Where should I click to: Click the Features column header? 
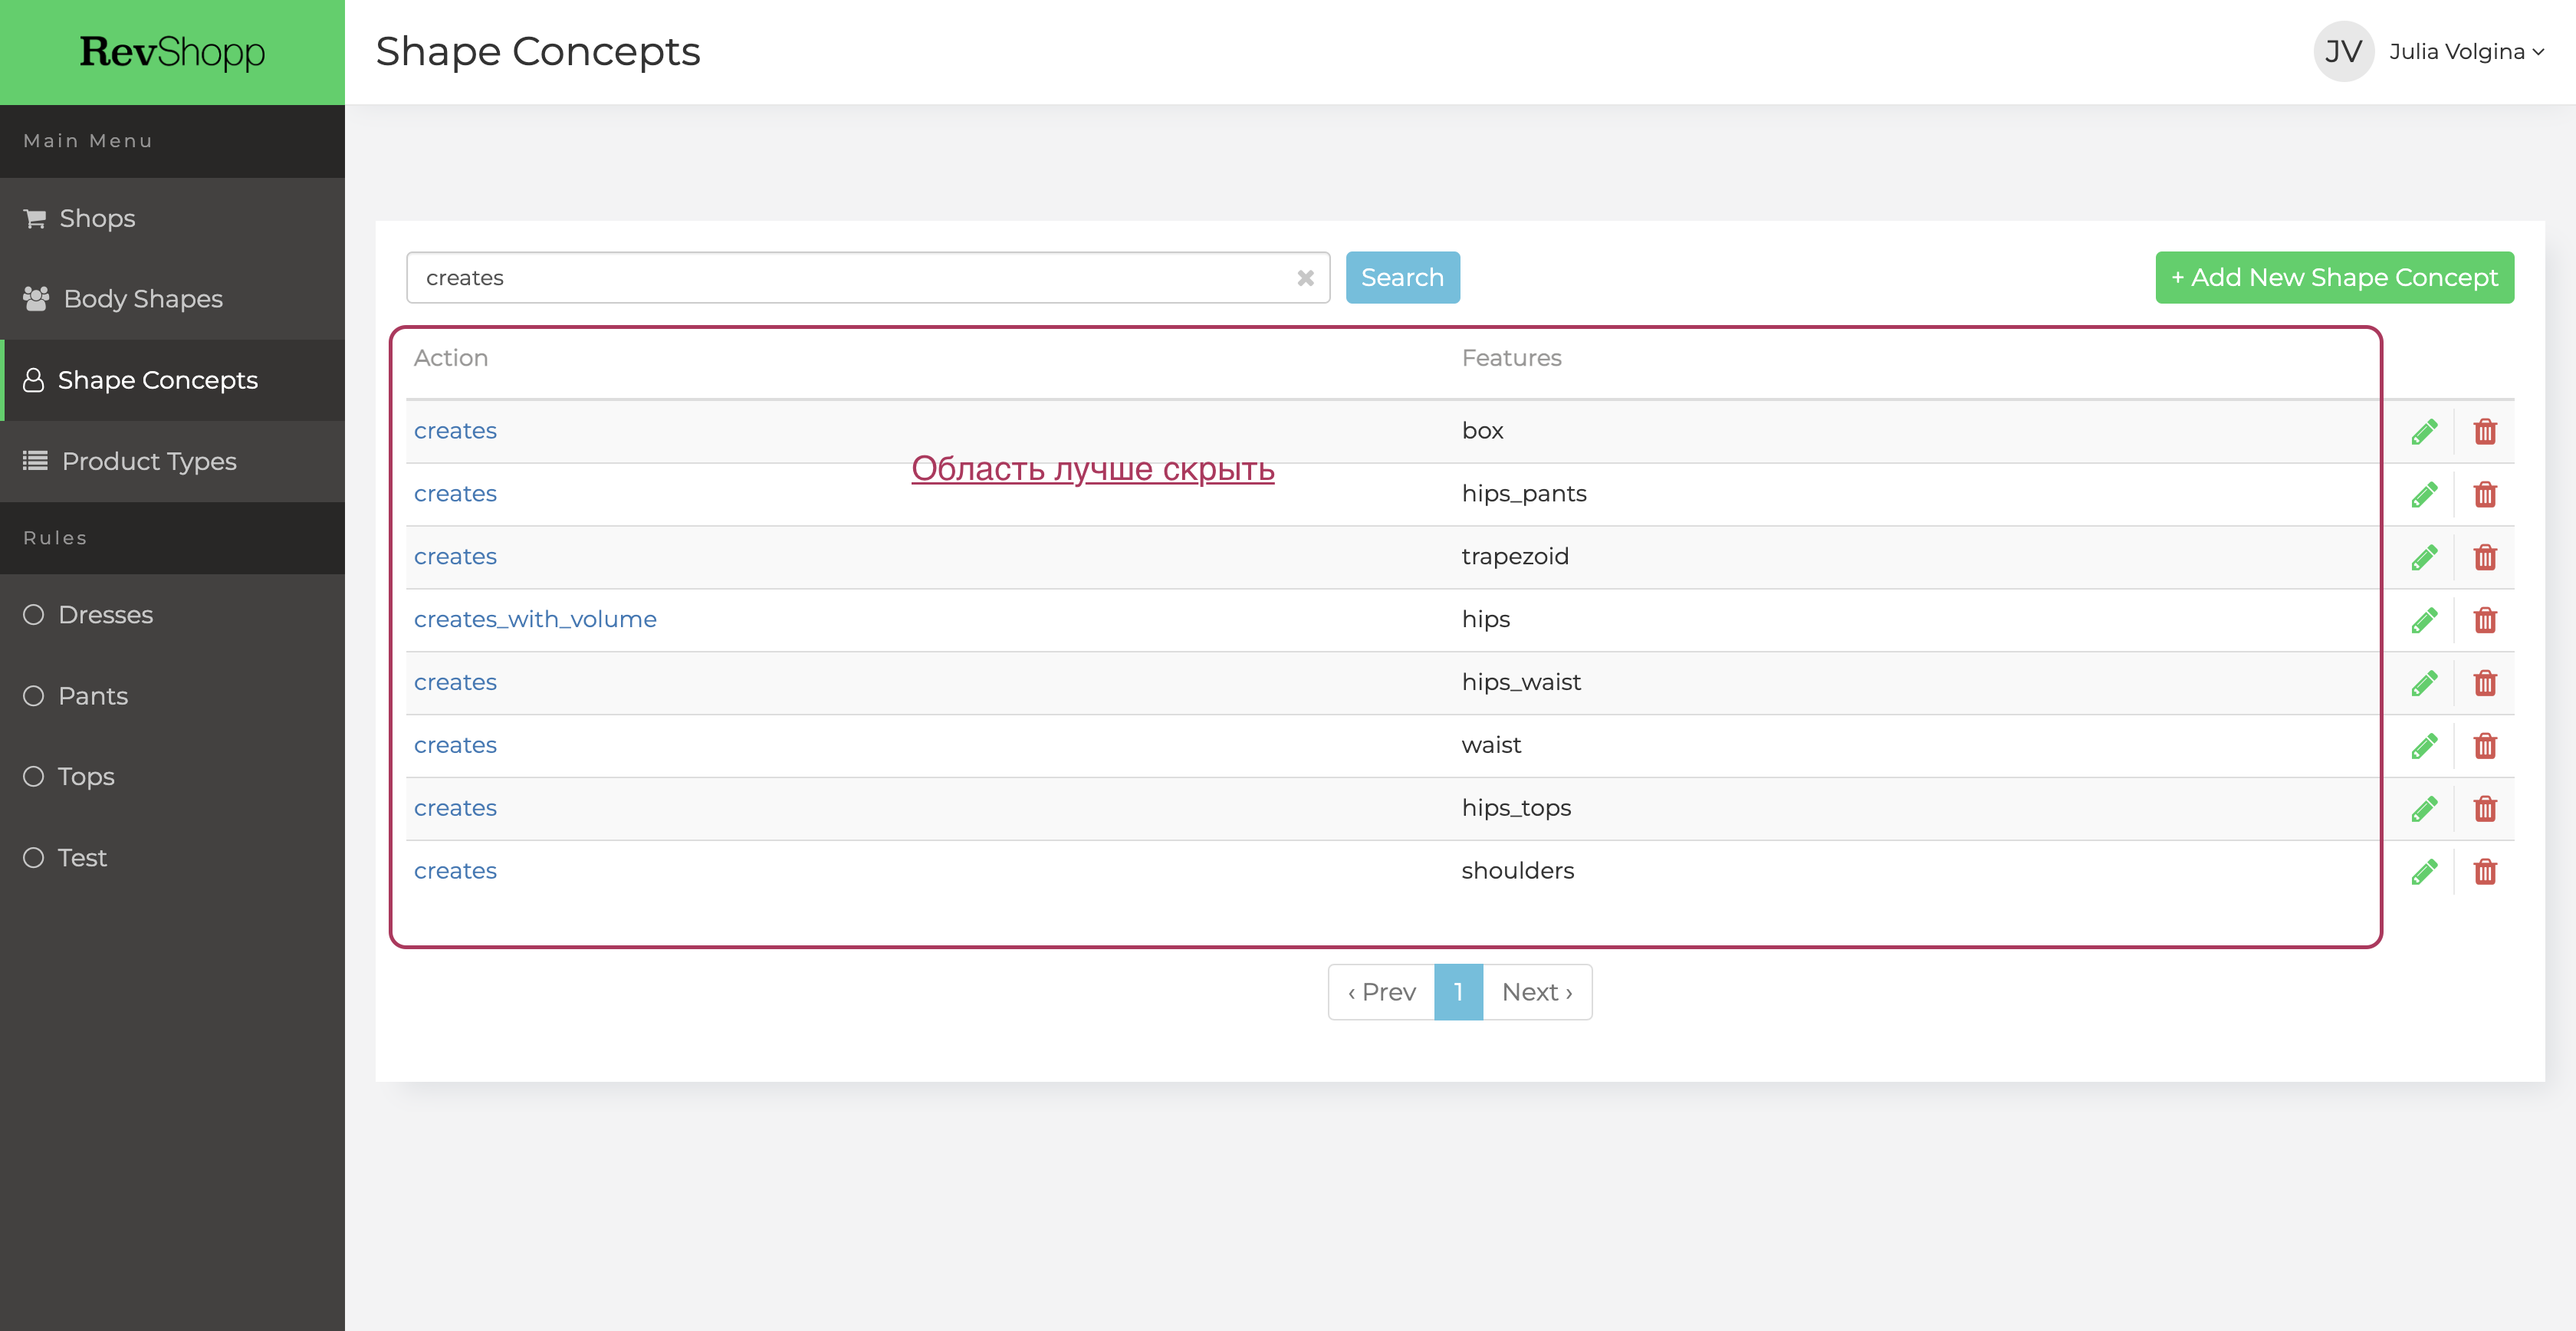click(1511, 358)
